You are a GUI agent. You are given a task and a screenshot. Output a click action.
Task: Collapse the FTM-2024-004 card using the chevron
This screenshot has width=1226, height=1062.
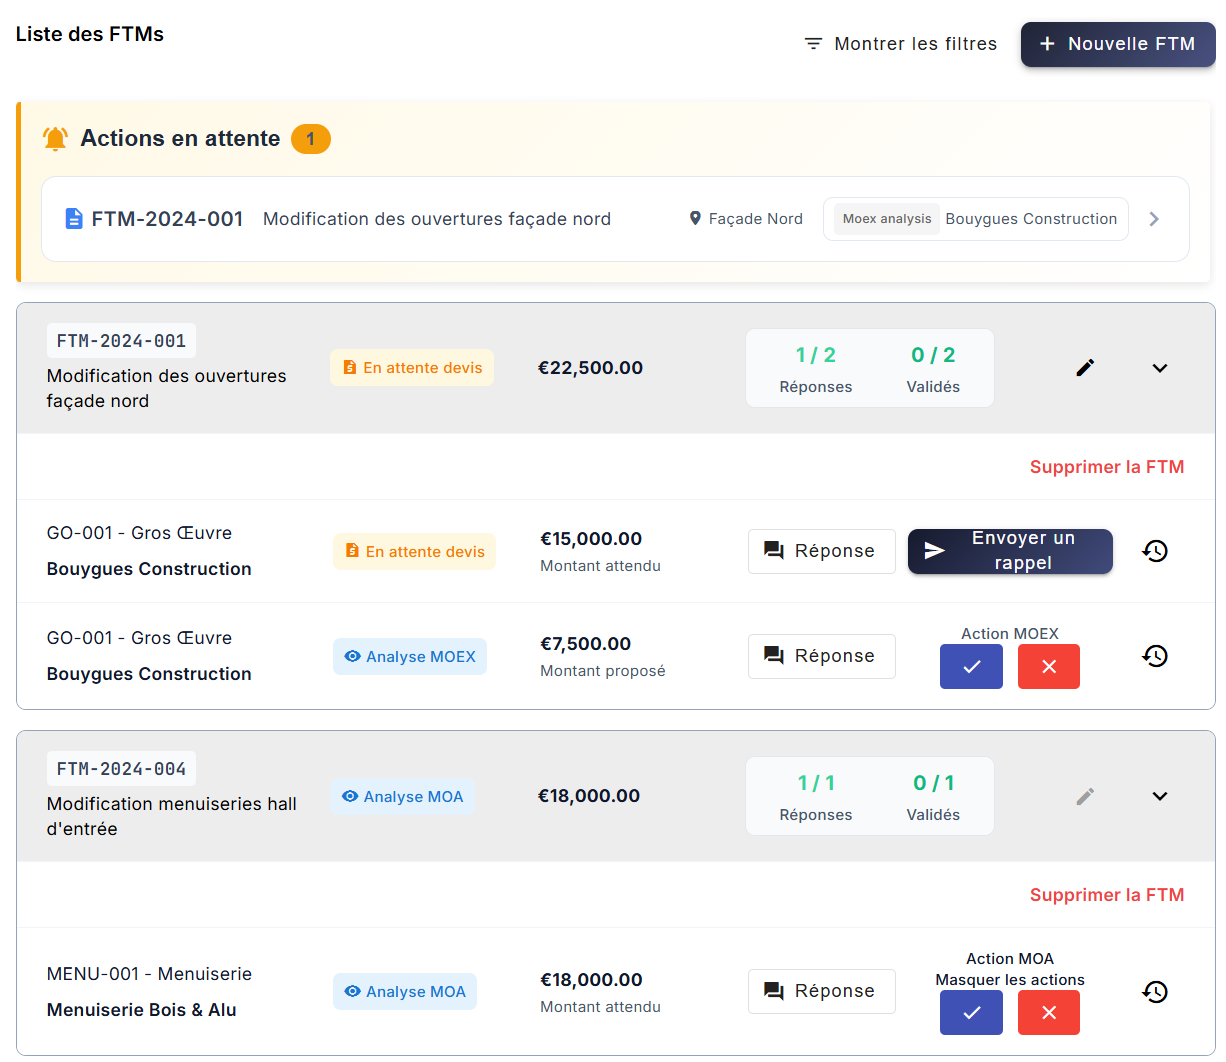(1159, 796)
